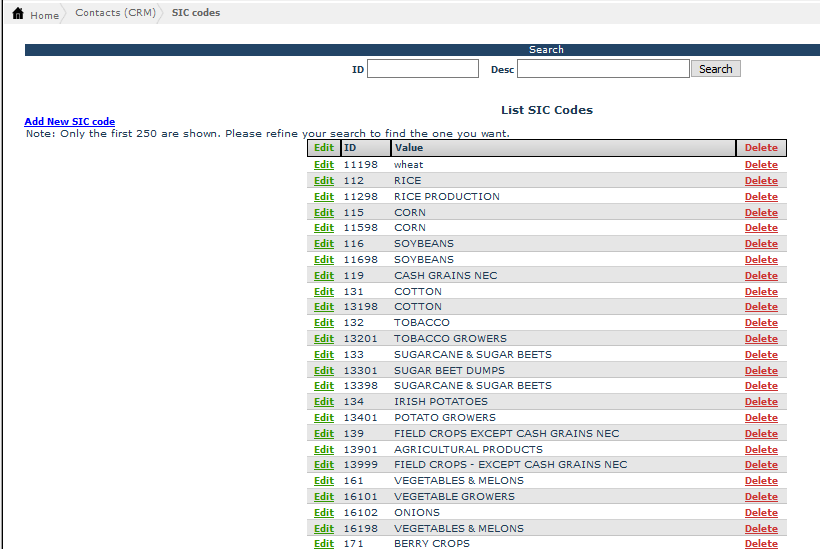Viewport: 820px width, 549px height.
Task: Edit the TOBACCO GROWERS entry
Action: click(x=323, y=339)
